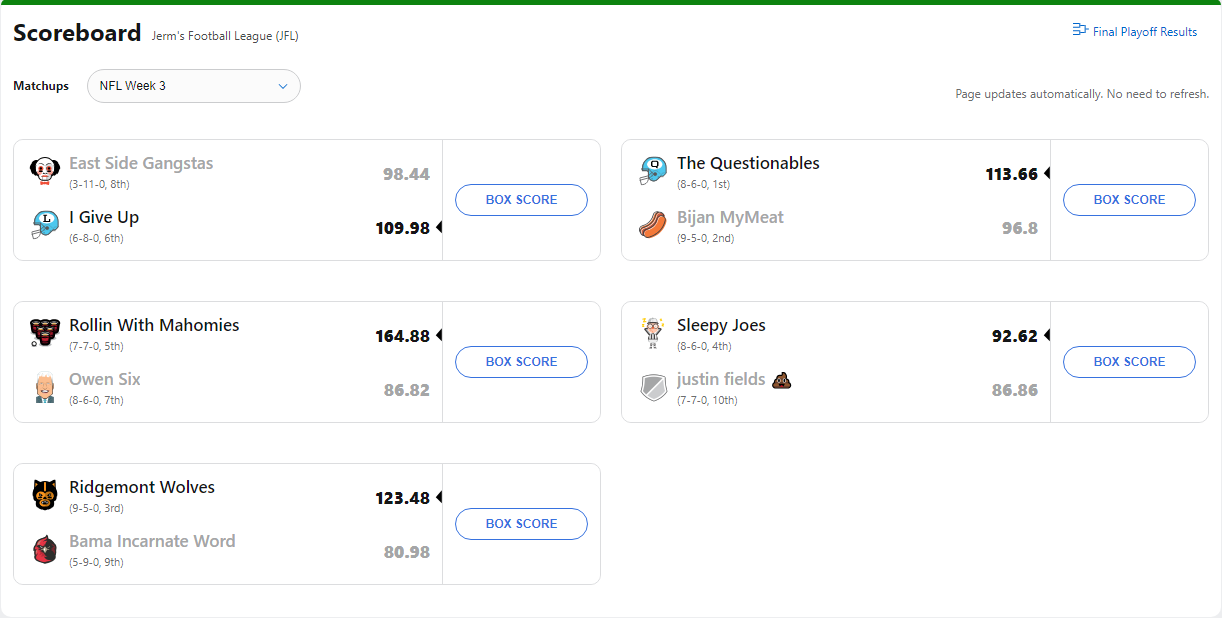Click Rollin With Mahomies team avatar
Image resolution: width=1222 pixels, height=618 pixels.
pyautogui.click(x=44, y=333)
